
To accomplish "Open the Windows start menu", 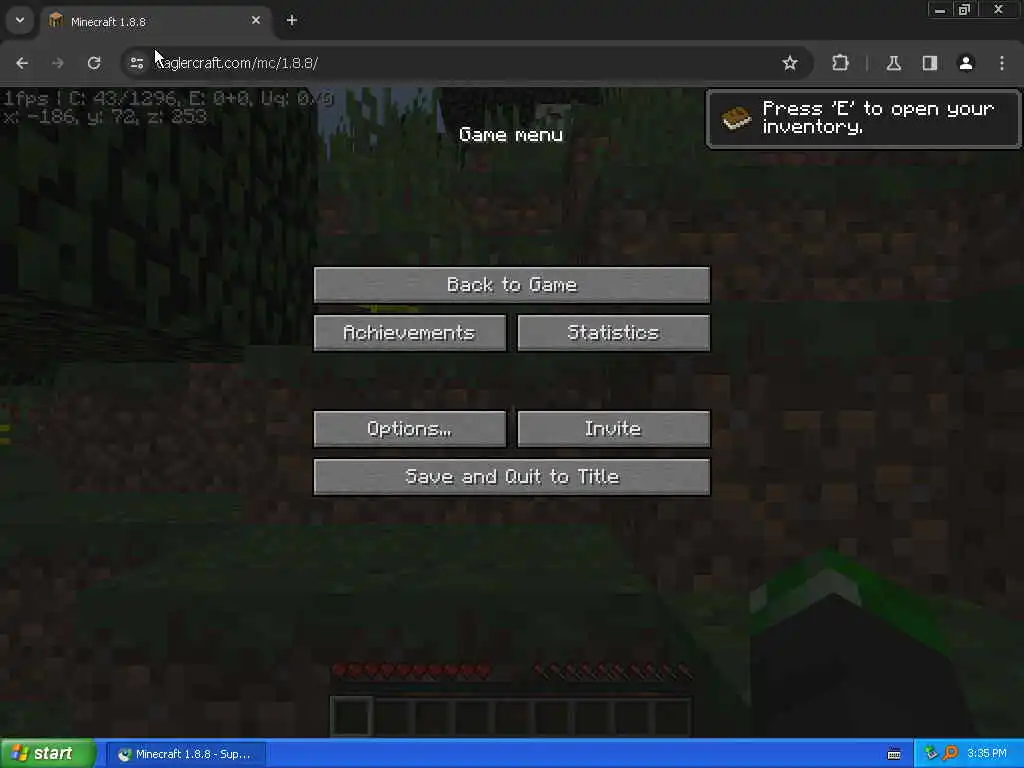I will pyautogui.click(x=47, y=754).
